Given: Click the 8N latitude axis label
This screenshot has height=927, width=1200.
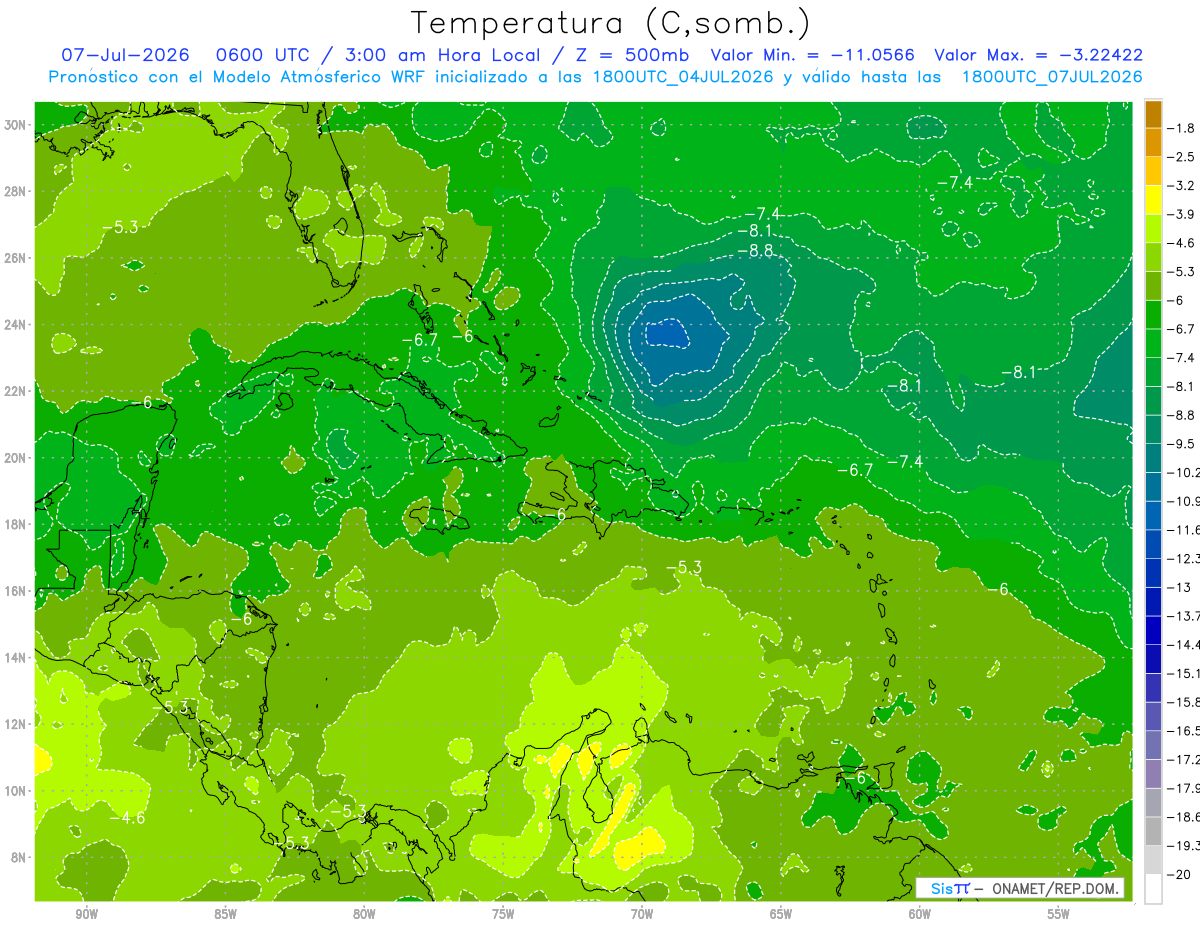Looking at the screenshot, I should pos(18,858).
